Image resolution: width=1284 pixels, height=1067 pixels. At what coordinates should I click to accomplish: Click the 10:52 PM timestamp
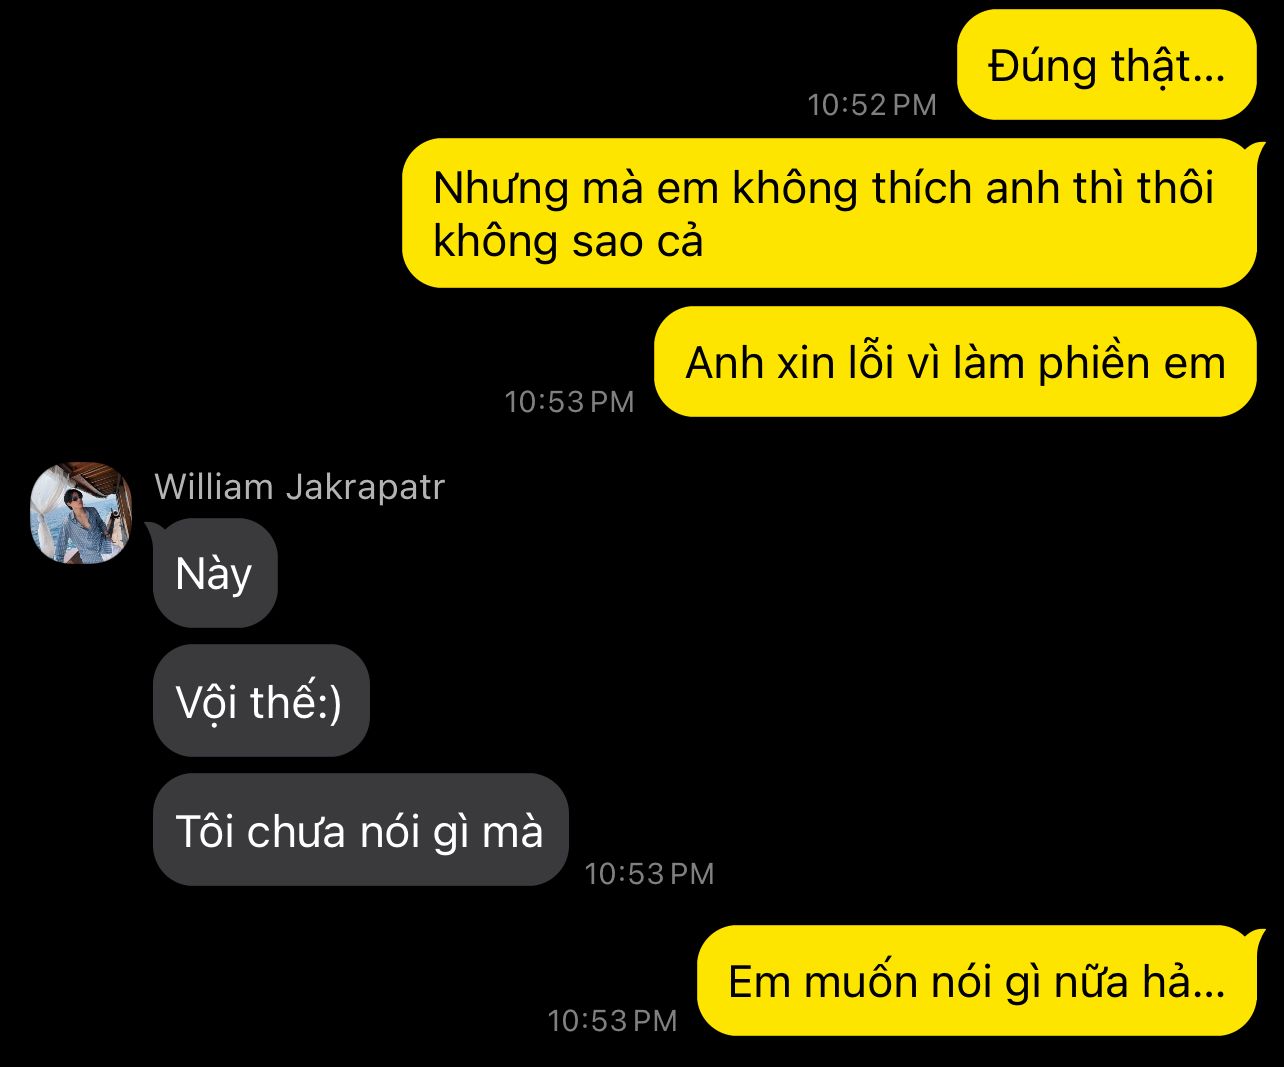(872, 104)
